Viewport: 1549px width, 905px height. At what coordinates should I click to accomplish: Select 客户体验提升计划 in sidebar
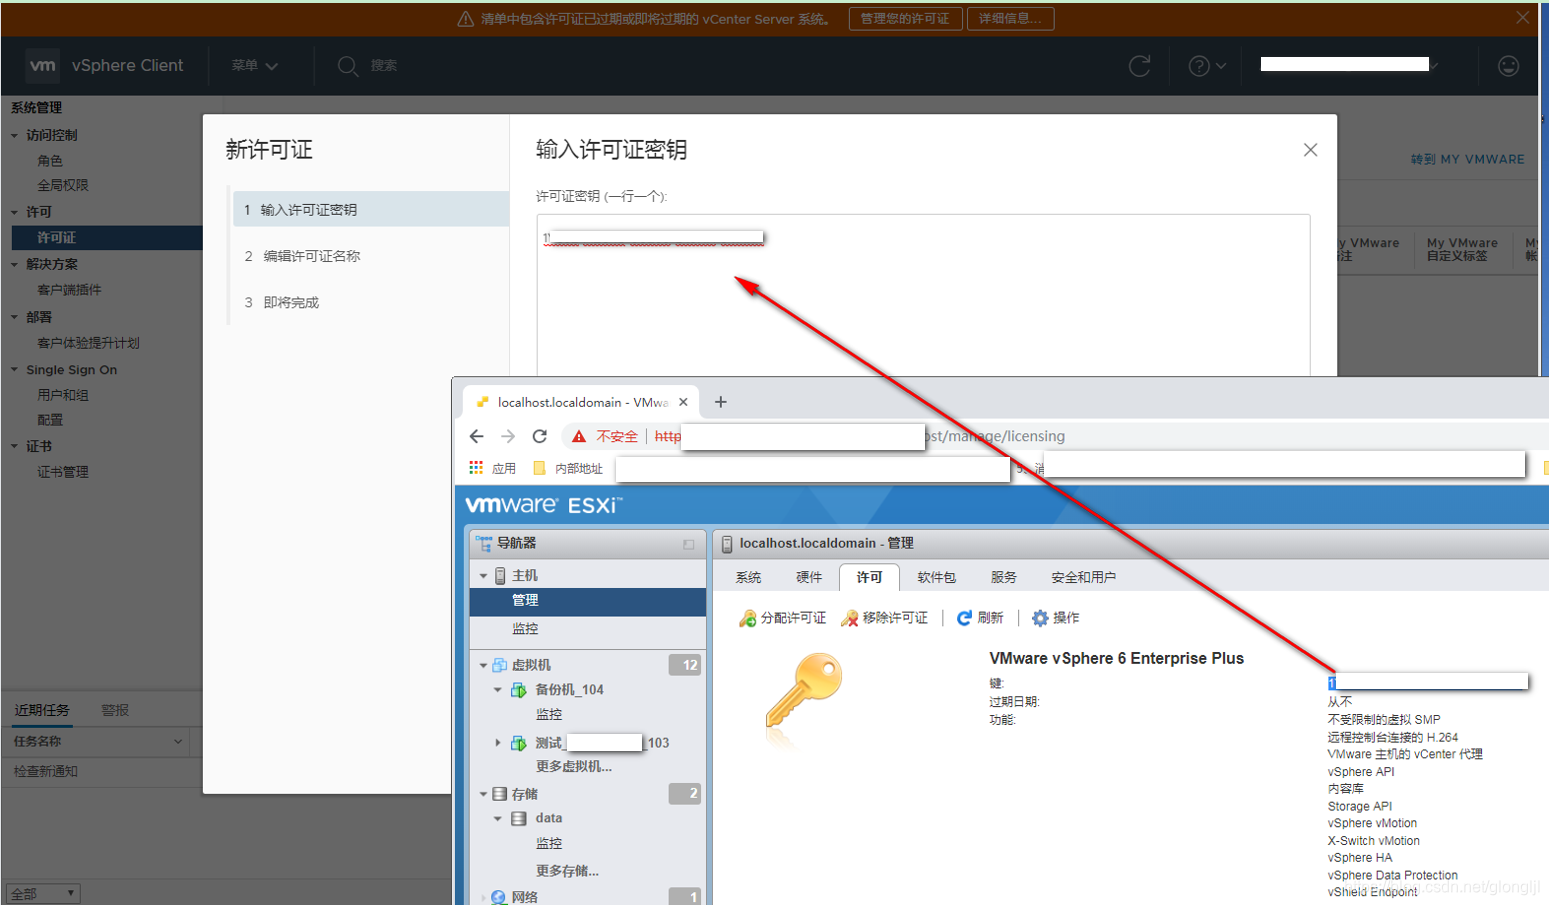click(88, 343)
